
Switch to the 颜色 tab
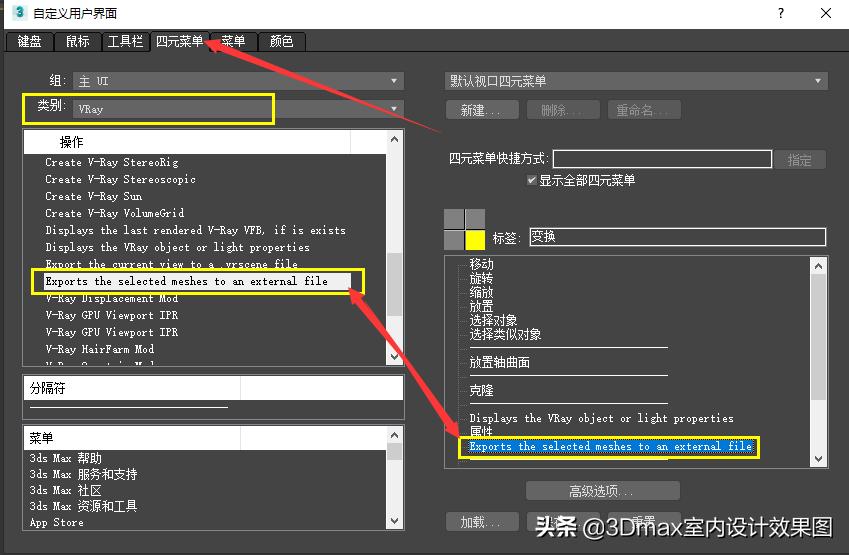[x=281, y=42]
